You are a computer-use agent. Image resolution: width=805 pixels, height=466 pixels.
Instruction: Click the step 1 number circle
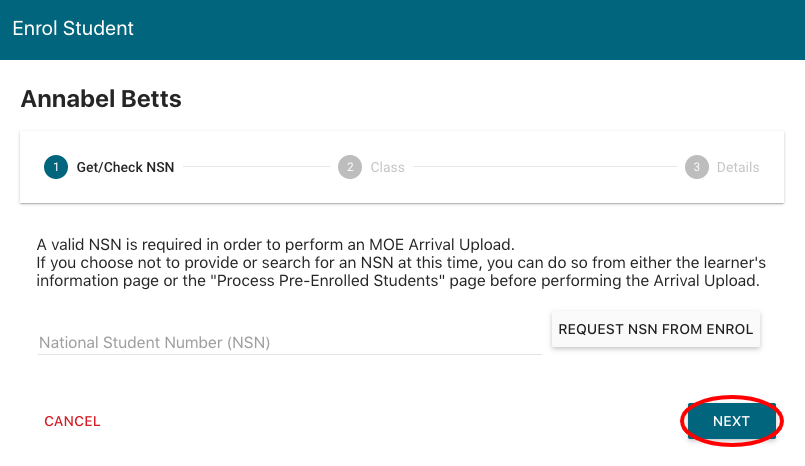pos(56,167)
